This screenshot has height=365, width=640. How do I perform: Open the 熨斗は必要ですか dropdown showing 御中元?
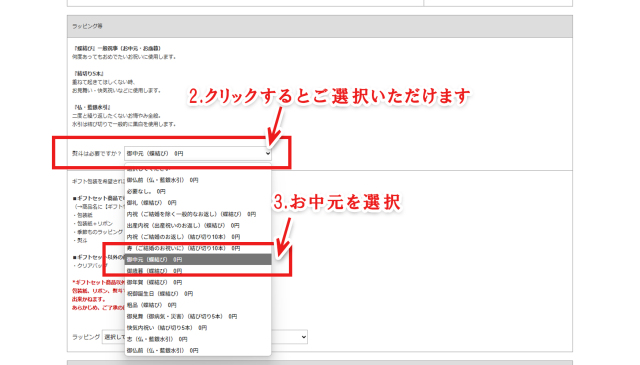198,154
